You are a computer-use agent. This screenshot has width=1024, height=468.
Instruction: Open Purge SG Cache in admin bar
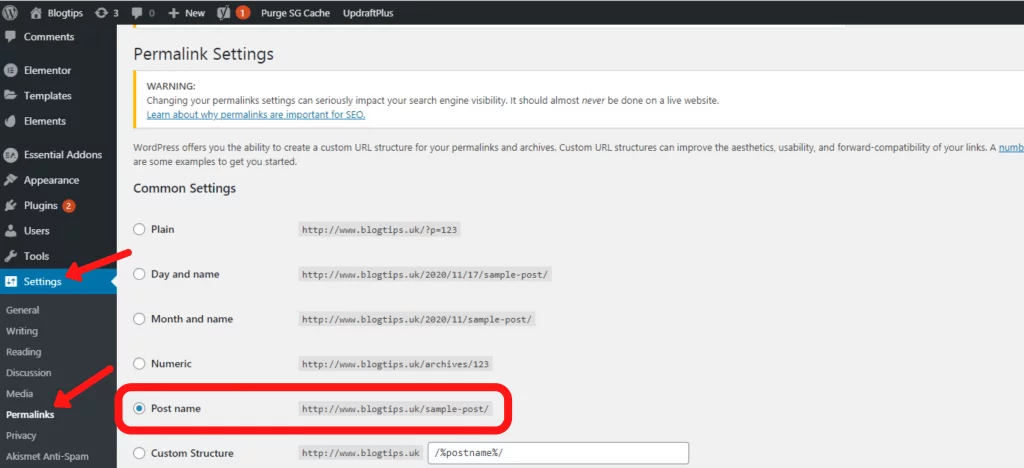point(295,13)
